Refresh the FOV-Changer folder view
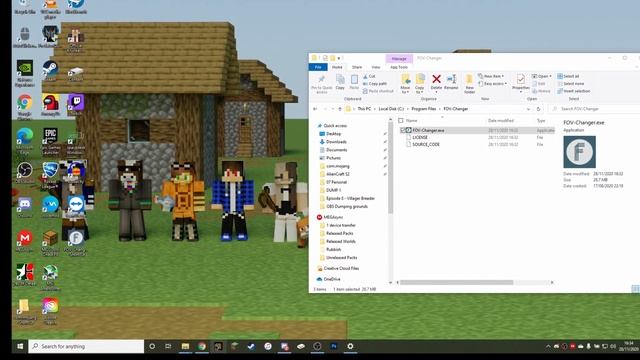Image resolution: width=640 pixels, height=360 pixels. pos(538,109)
